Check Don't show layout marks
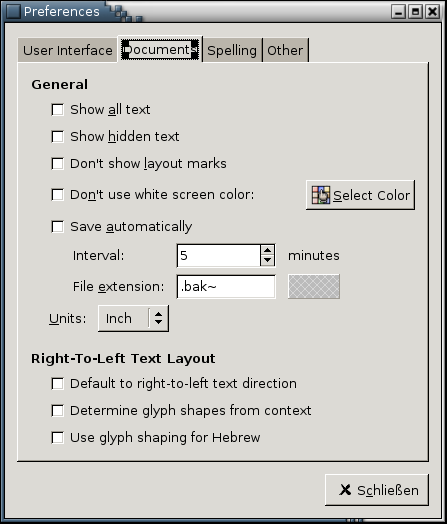Screen dimensions: 447x524 tap(57, 163)
